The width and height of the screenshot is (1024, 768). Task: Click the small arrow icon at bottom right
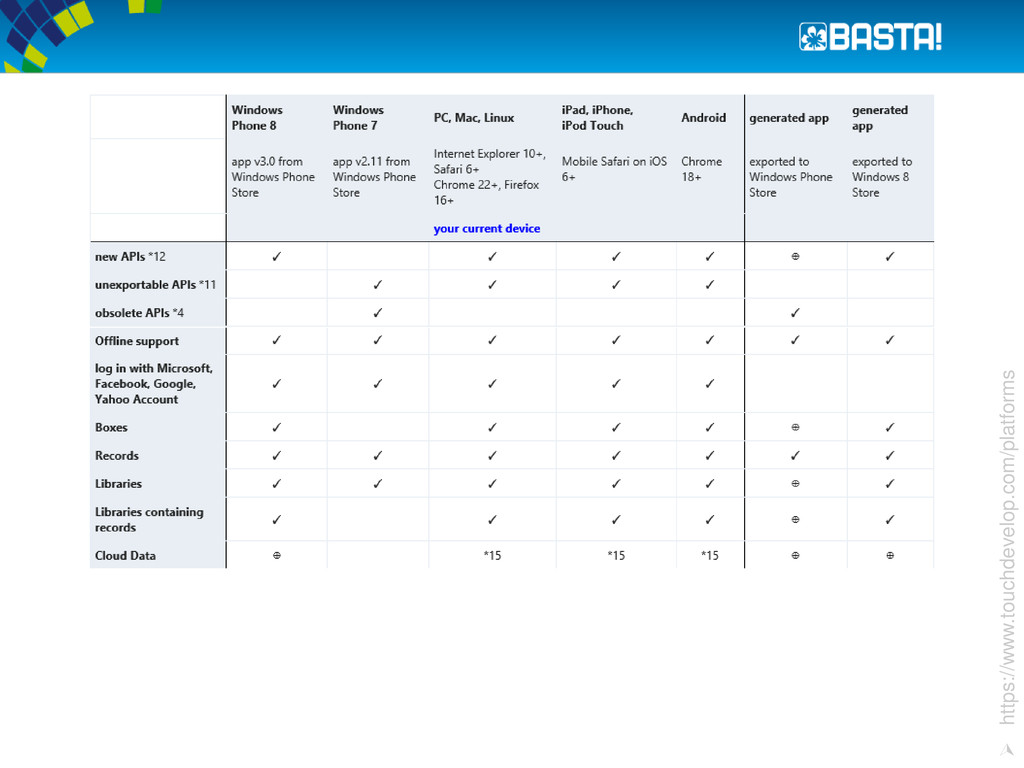coord(1006,750)
